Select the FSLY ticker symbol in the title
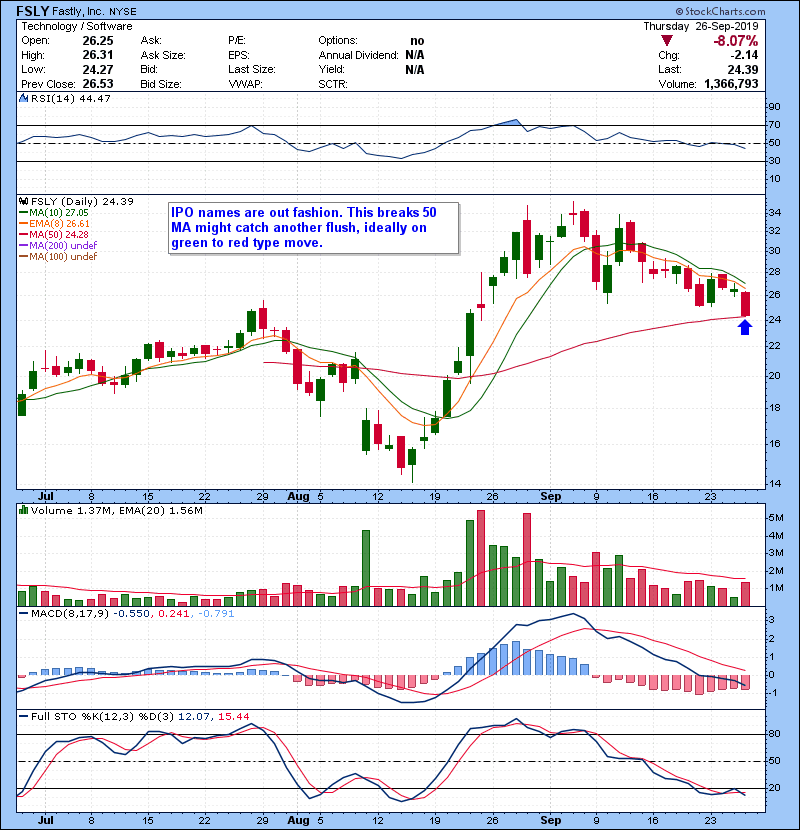The image size is (800, 830). pyautogui.click(x=33, y=11)
